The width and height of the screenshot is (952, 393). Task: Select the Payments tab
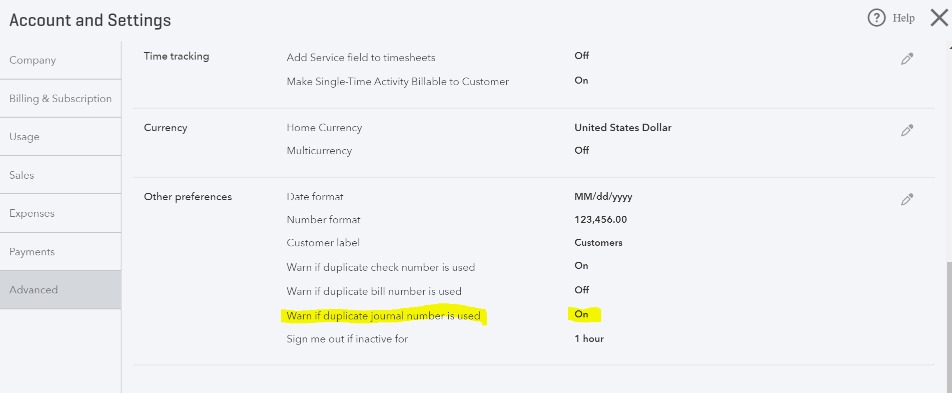(x=60, y=251)
